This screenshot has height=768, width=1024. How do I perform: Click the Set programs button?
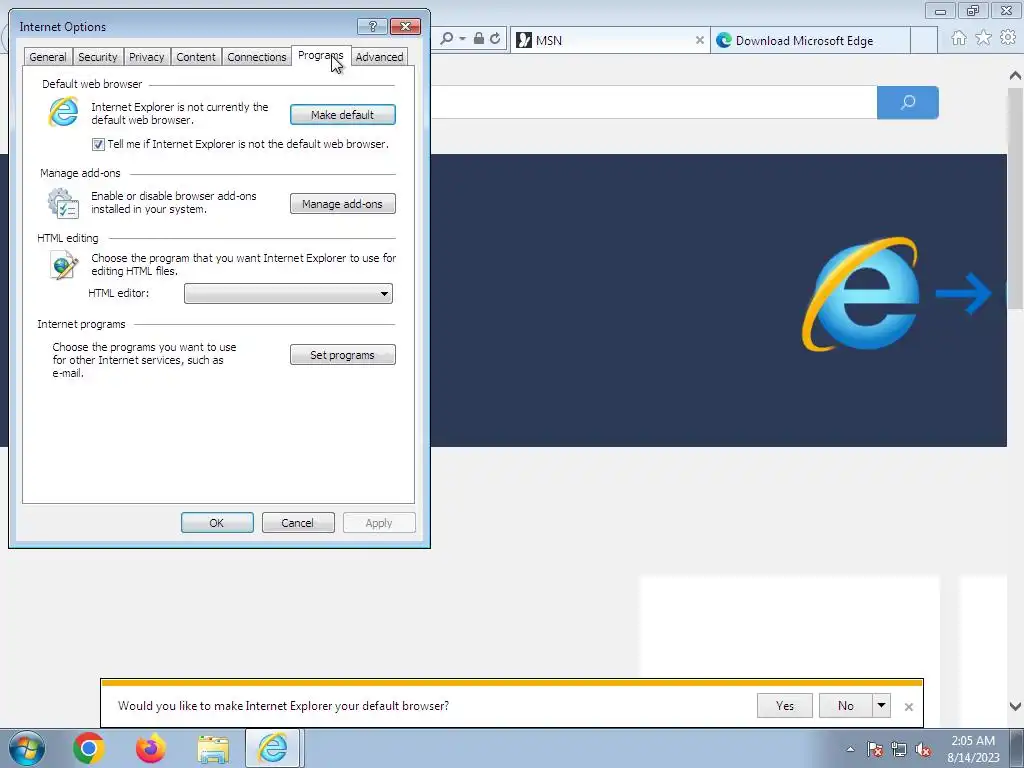343,355
